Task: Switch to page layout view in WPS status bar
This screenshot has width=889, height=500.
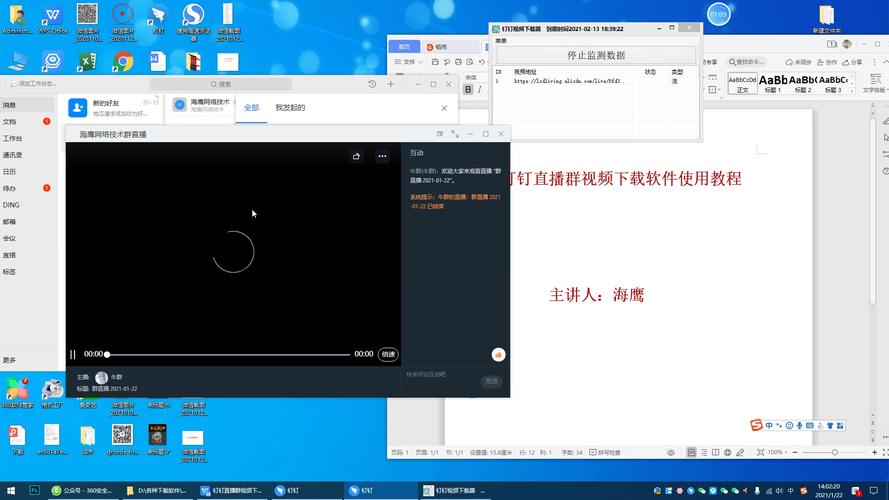Action: [x=691, y=452]
